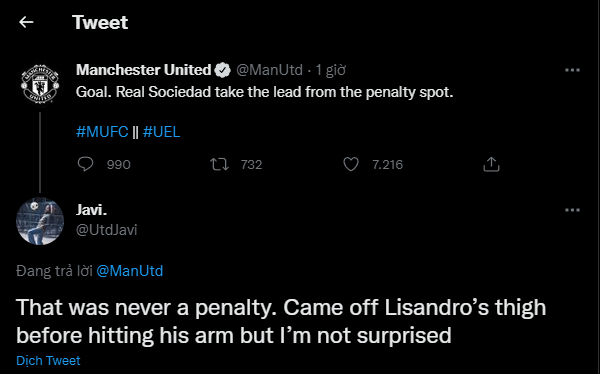600x374 pixels.
Task: Click the @UtdJavi handle
Action: point(107,230)
